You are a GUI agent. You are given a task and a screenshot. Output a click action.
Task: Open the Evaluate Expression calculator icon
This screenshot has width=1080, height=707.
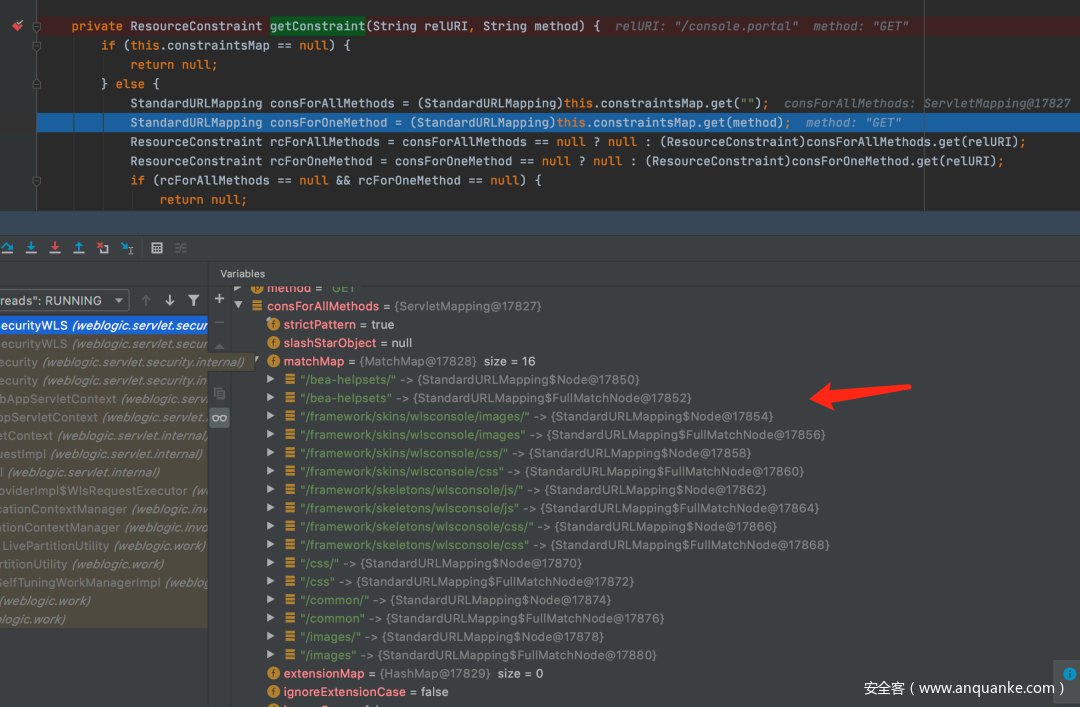[157, 247]
